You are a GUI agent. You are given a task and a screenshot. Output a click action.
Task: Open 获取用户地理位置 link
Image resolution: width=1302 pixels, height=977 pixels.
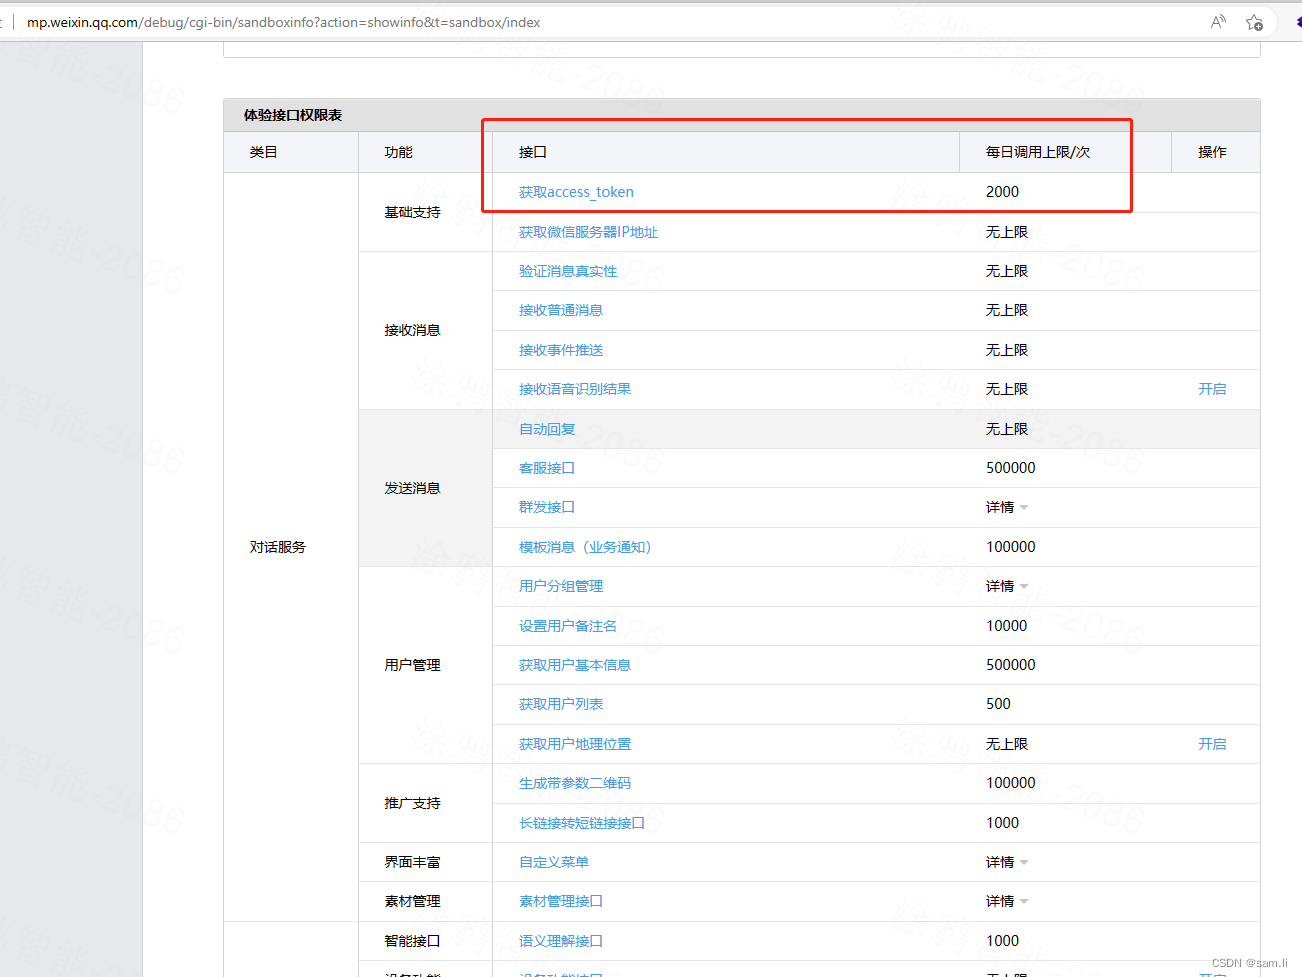point(575,744)
